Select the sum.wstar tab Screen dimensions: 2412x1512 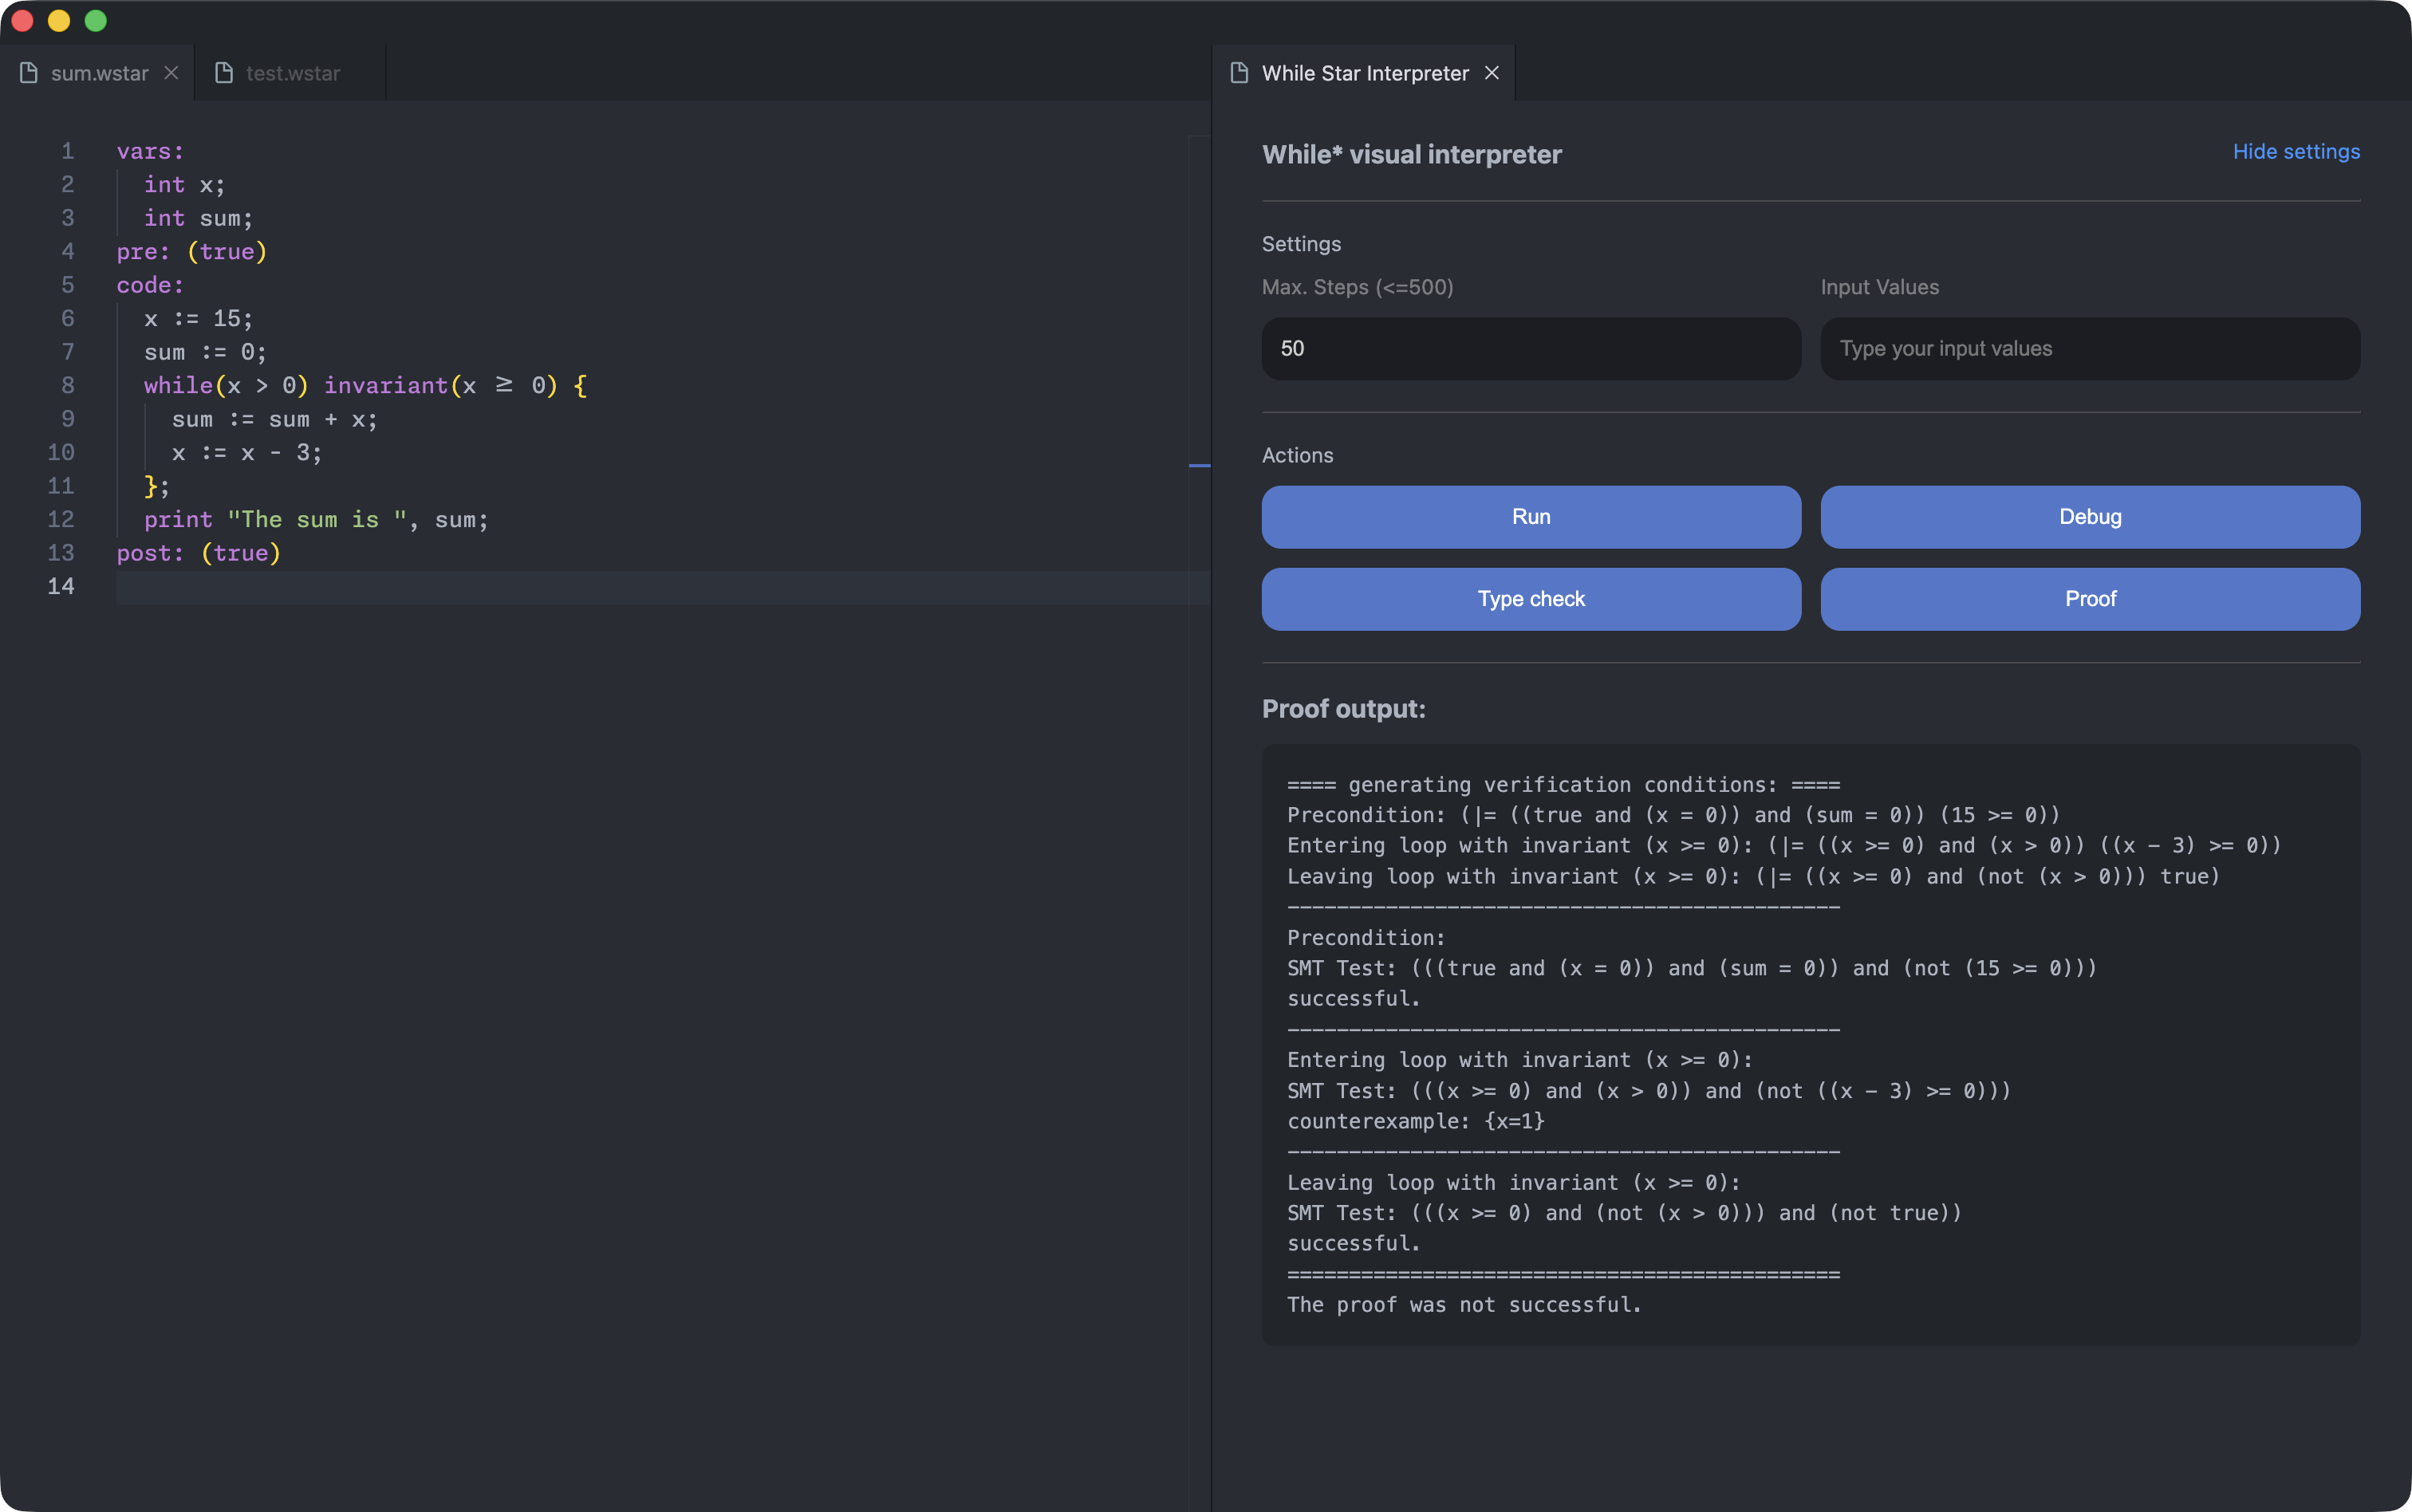click(x=99, y=73)
